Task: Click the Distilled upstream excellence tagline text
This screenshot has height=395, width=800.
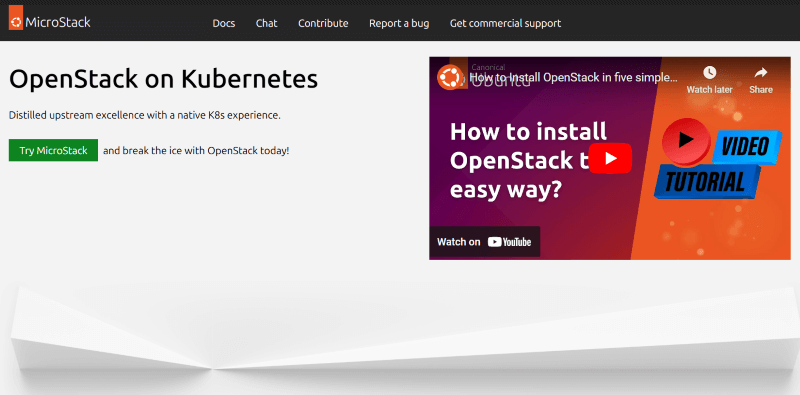Action: click(144, 115)
